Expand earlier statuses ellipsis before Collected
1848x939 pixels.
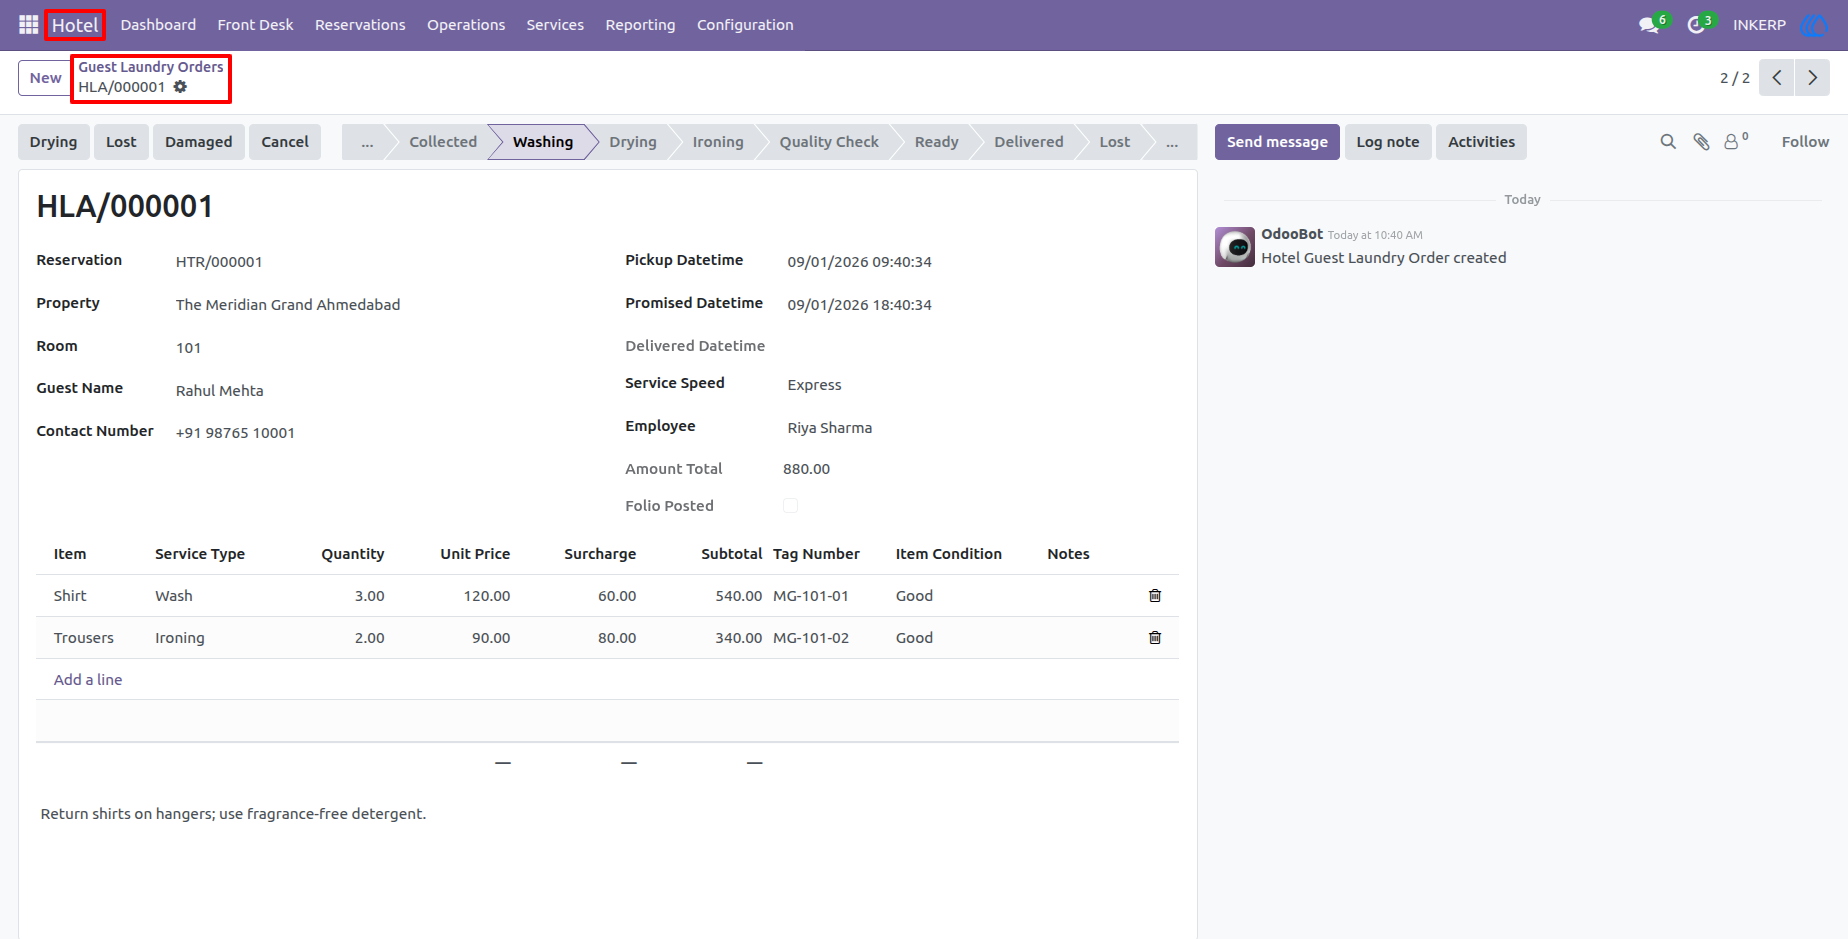coord(367,142)
